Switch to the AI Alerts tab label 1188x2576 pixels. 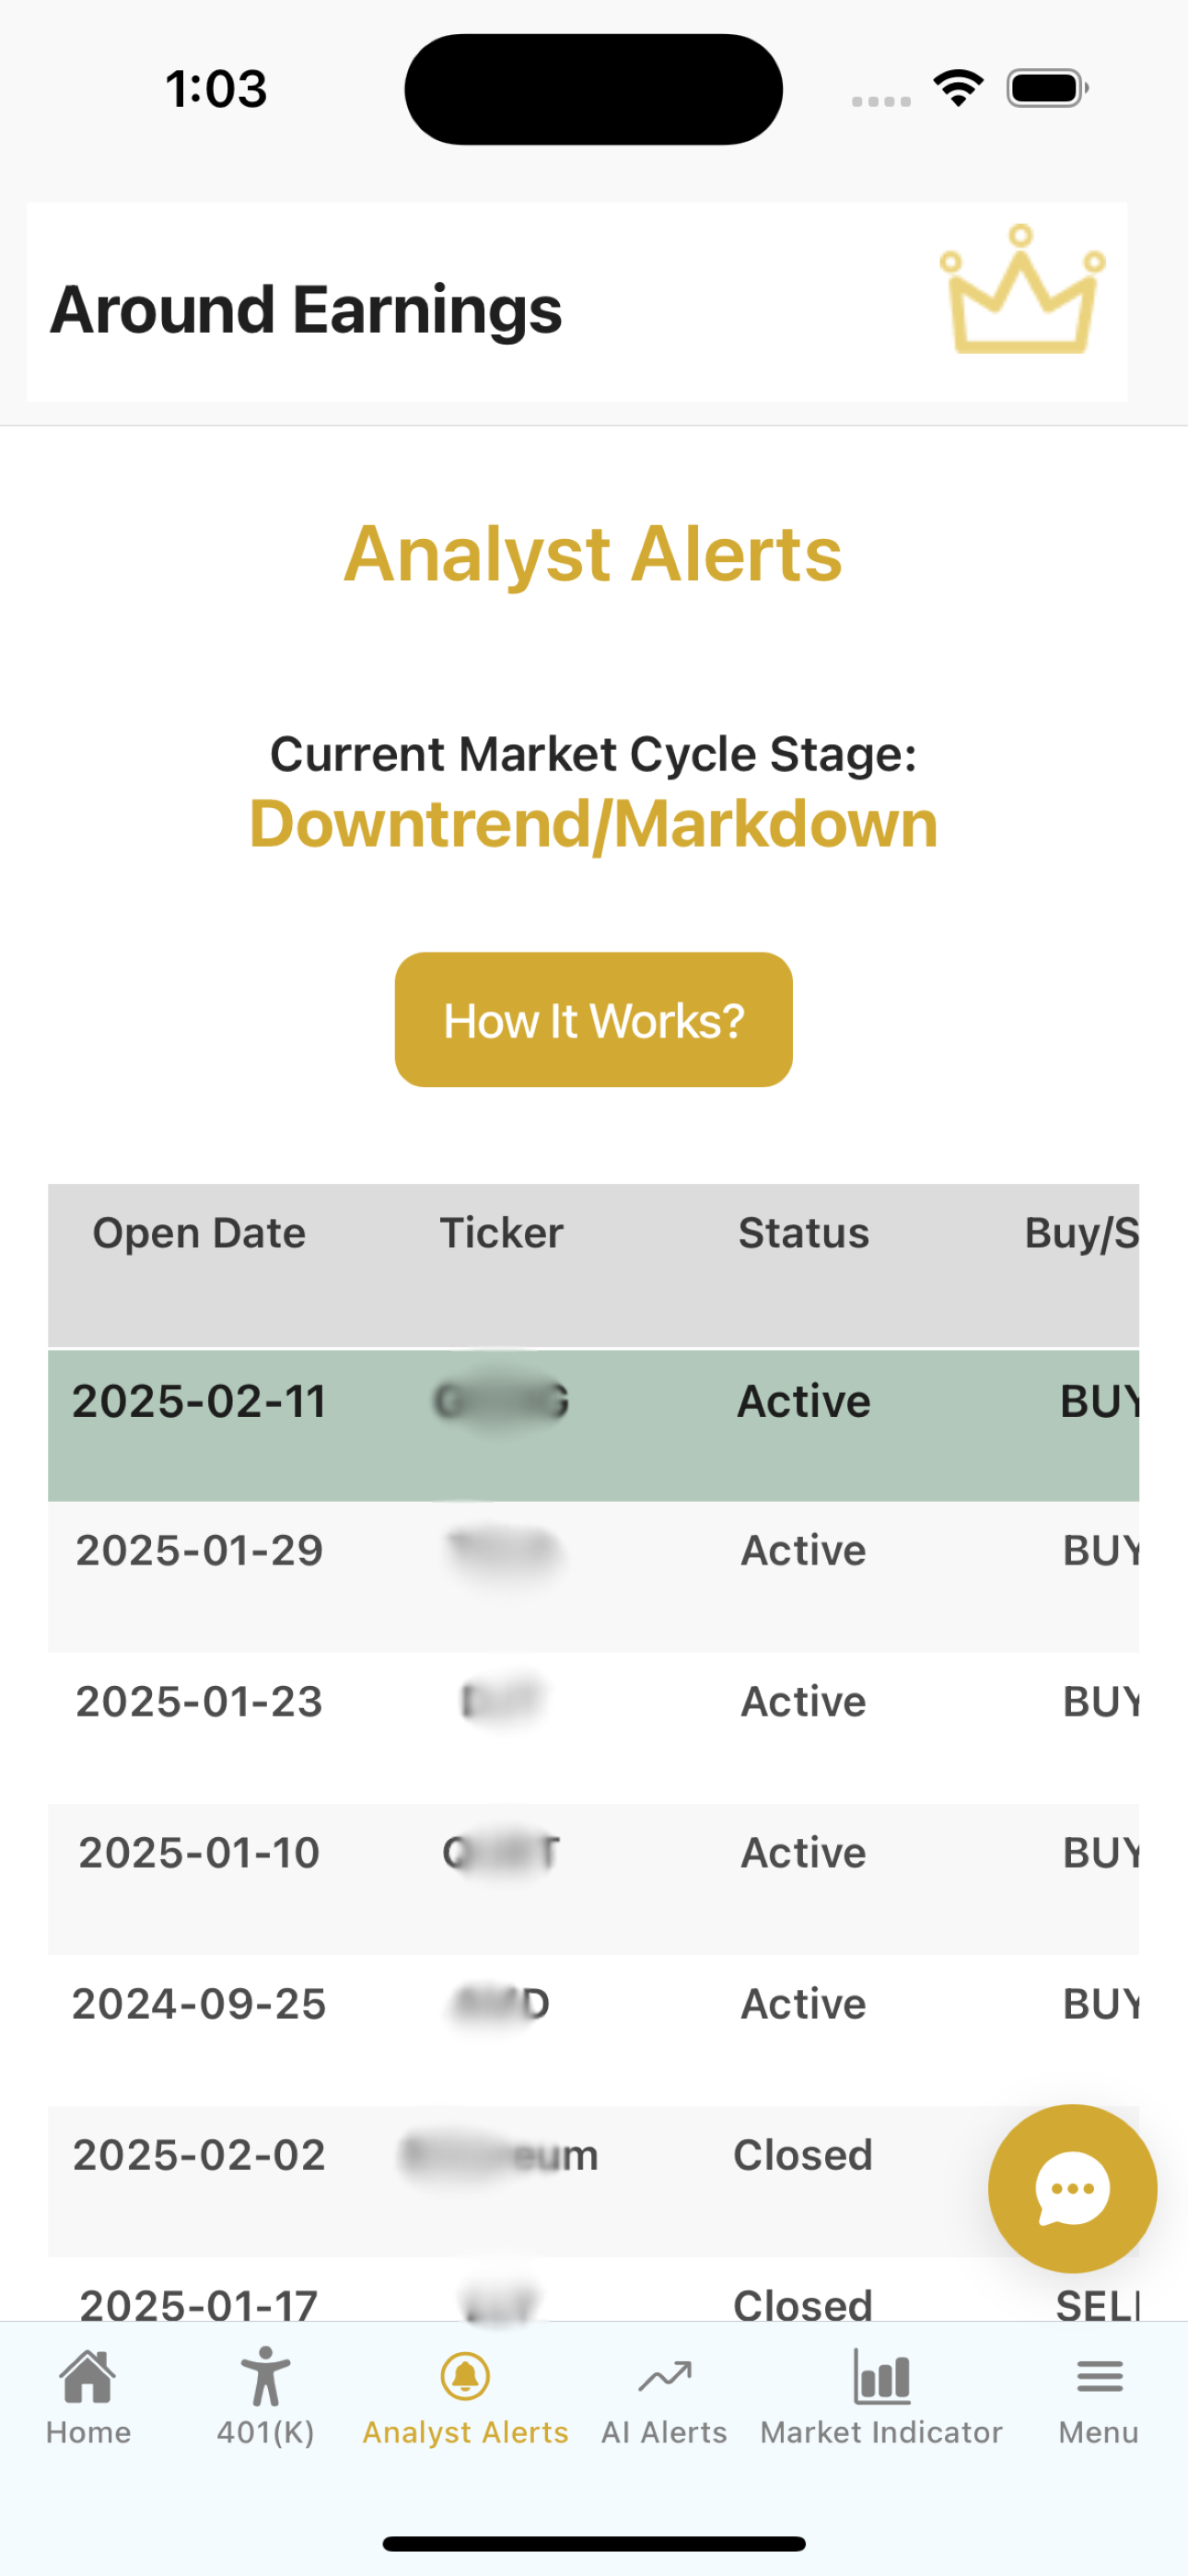tap(664, 2432)
